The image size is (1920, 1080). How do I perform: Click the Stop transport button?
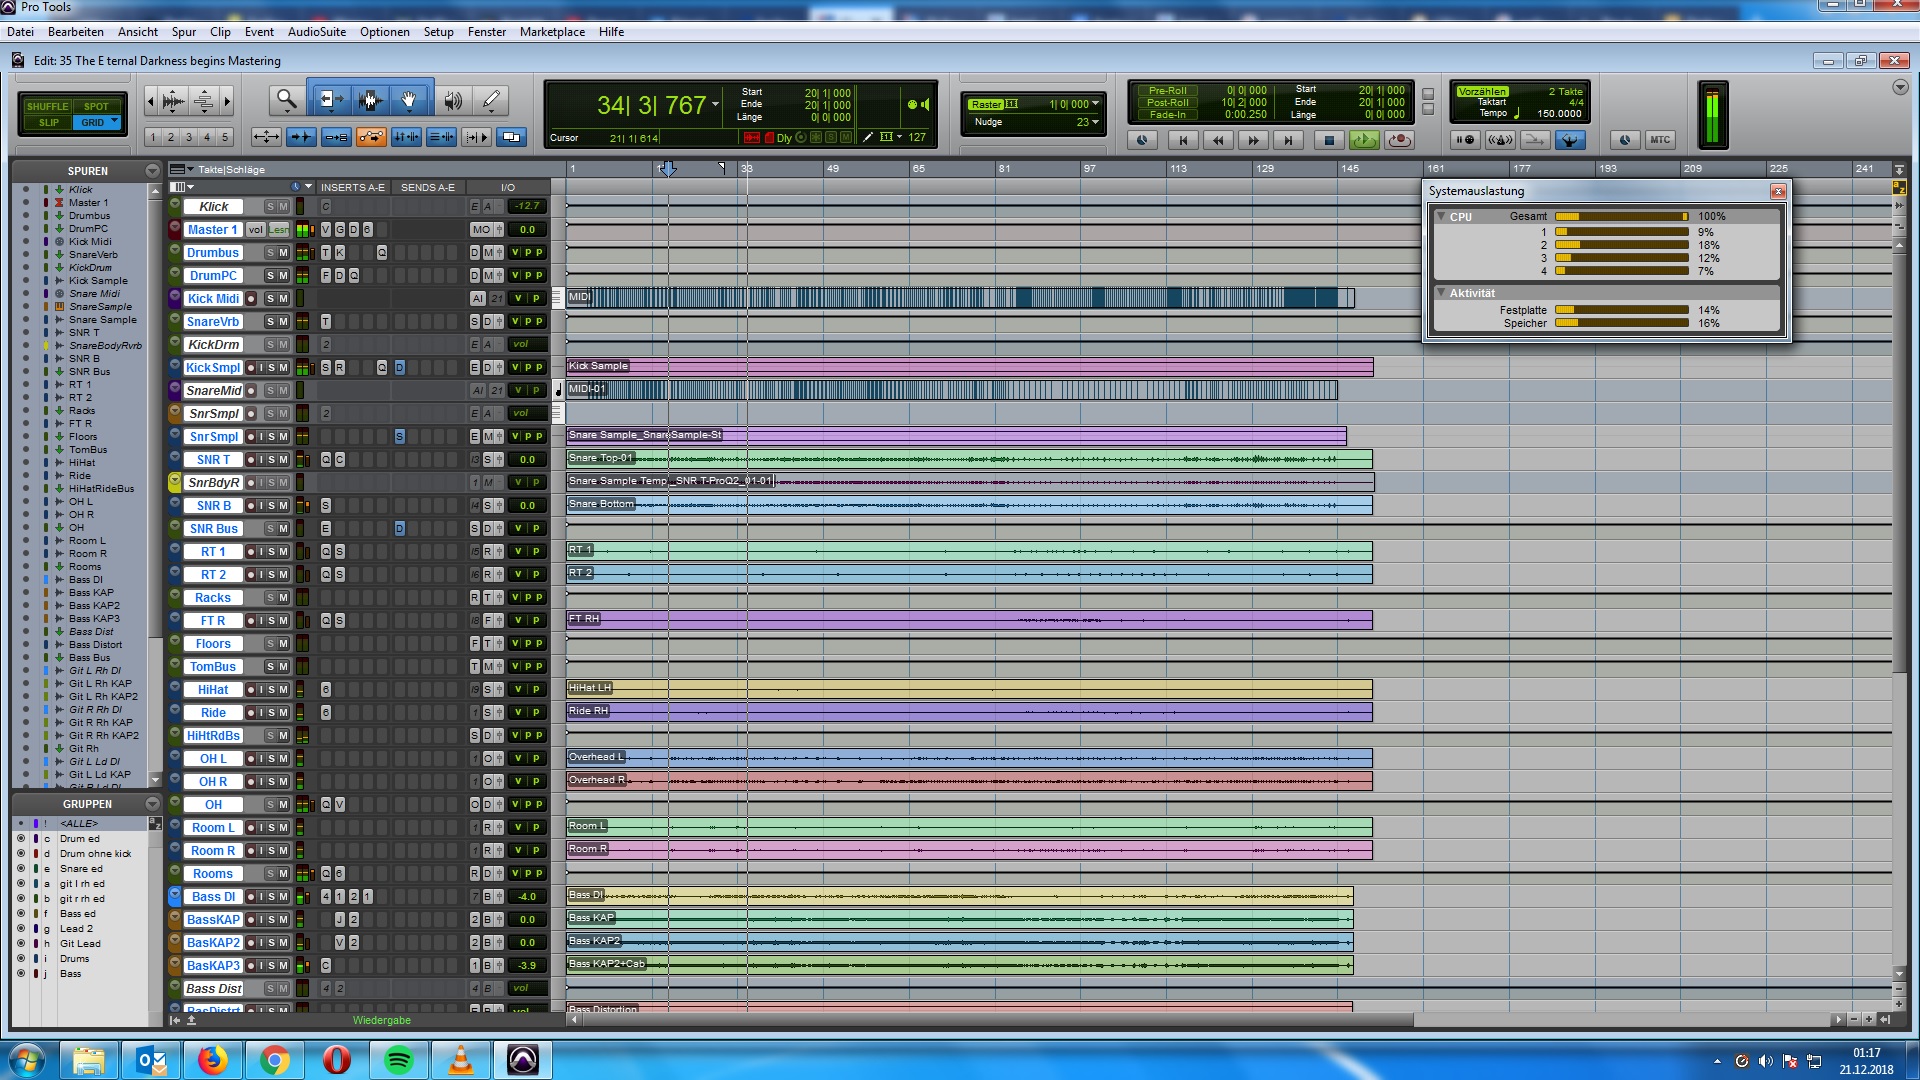(1328, 140)
